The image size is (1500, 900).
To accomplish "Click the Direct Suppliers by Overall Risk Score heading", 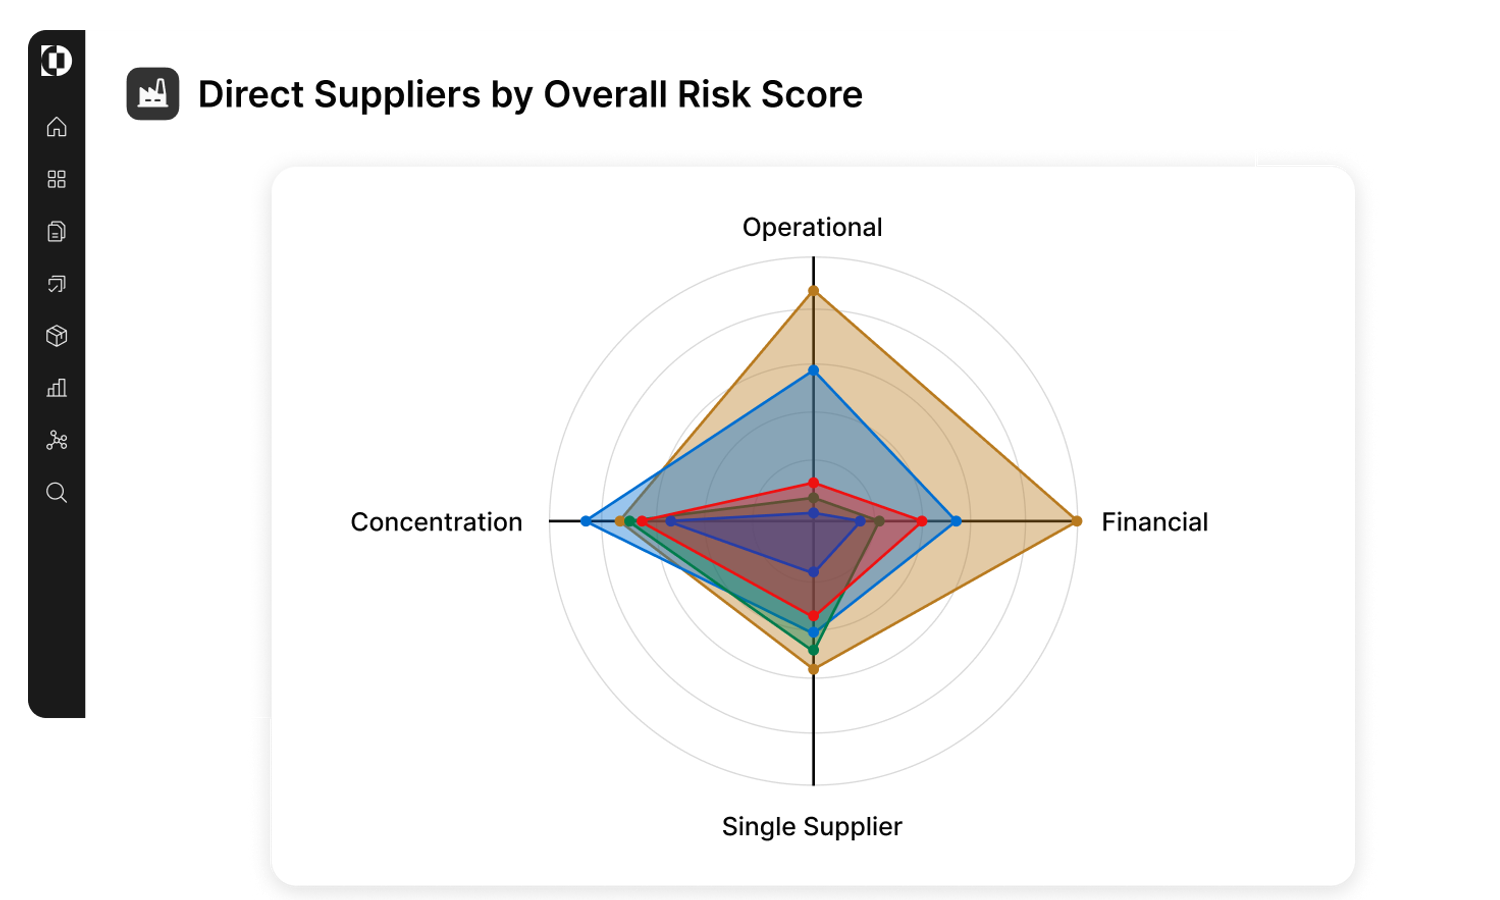I will (530, 94).
